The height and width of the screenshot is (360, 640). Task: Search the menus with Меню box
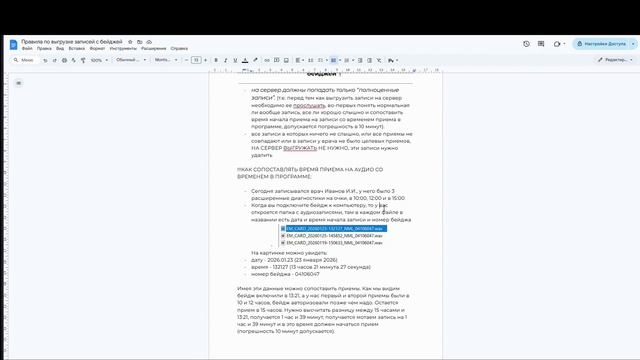24,60
